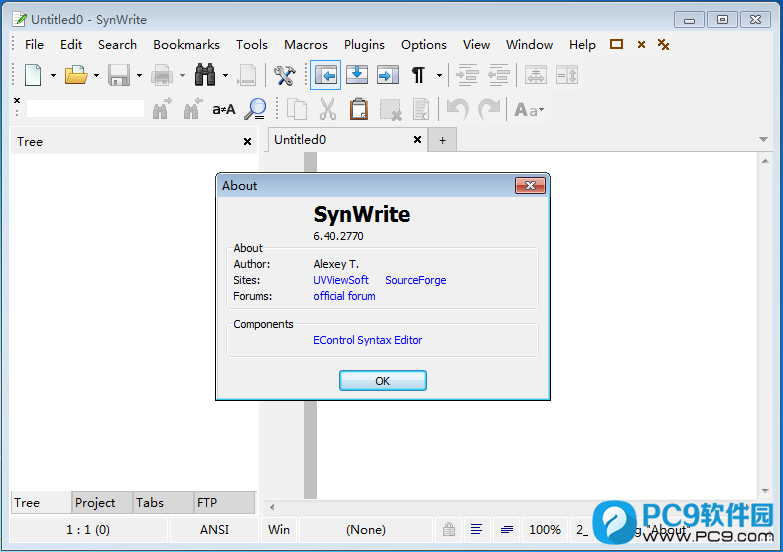This screenshot has width=783, height=552.
Task: Click the Save diskette icon
Action: coord(119,75)
